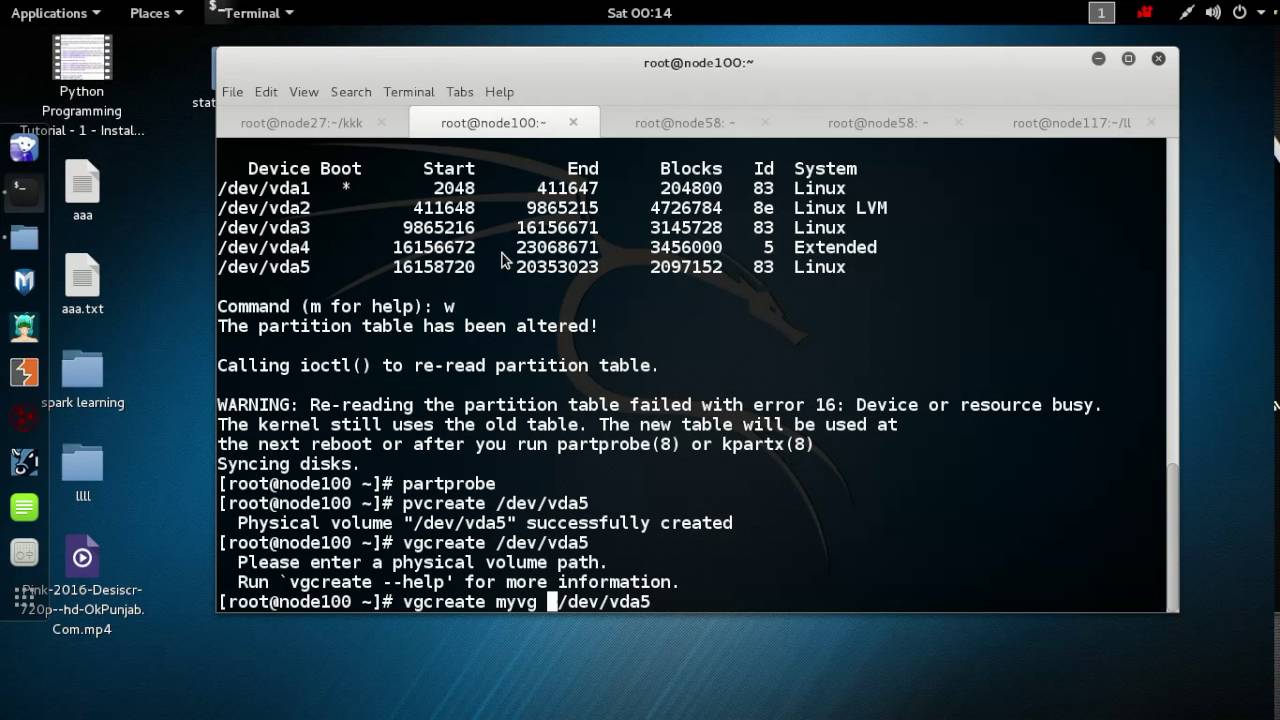This screenshot has width=1280, height=720.
Task: Minimize the terminal window
Action: 1098,59
